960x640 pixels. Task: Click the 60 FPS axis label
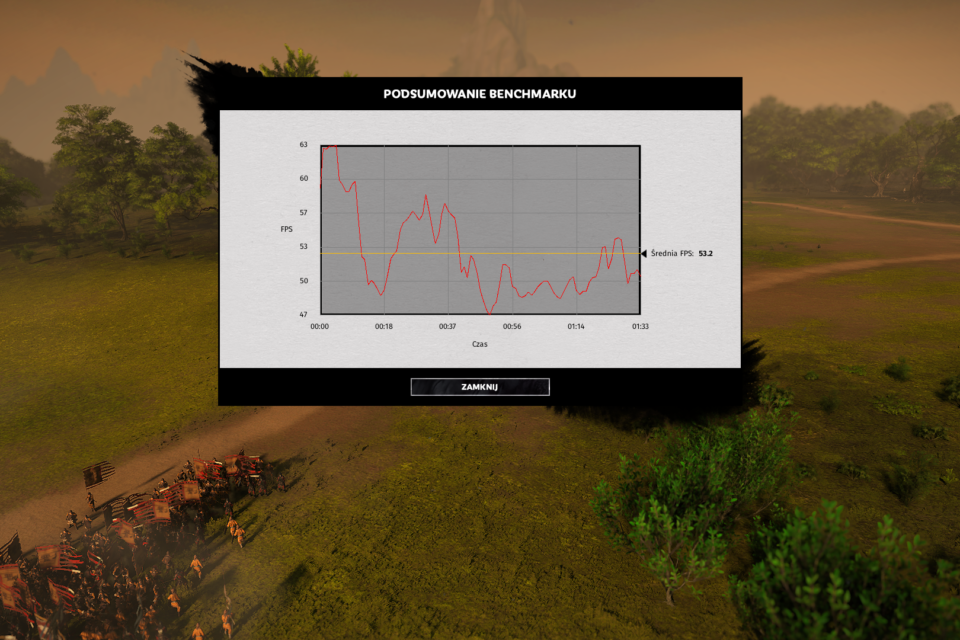click(x=303, y=179)
